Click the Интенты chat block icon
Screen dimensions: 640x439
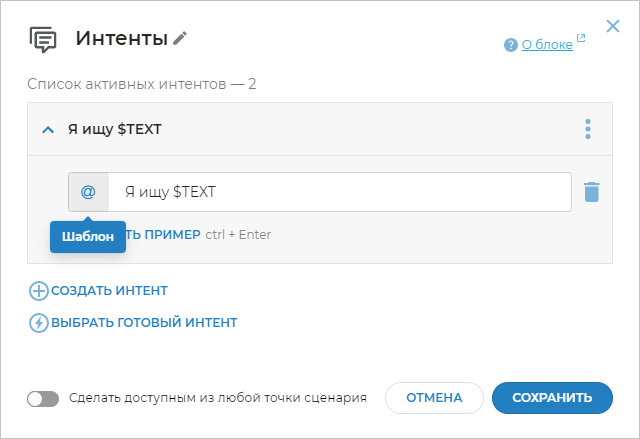43,39
